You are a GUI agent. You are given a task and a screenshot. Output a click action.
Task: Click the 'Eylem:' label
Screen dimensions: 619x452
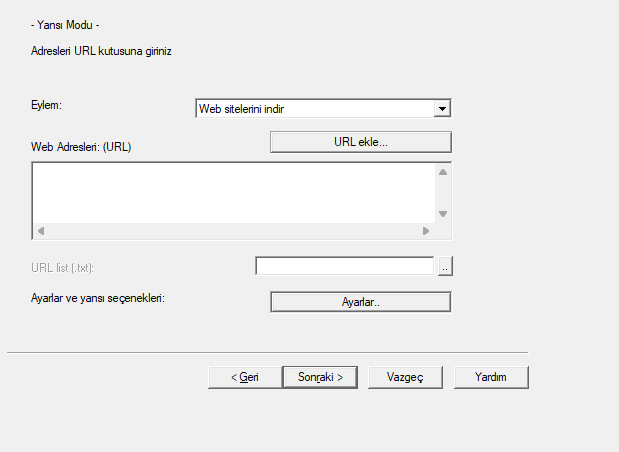pyautogui.click(x=49, y=104)
